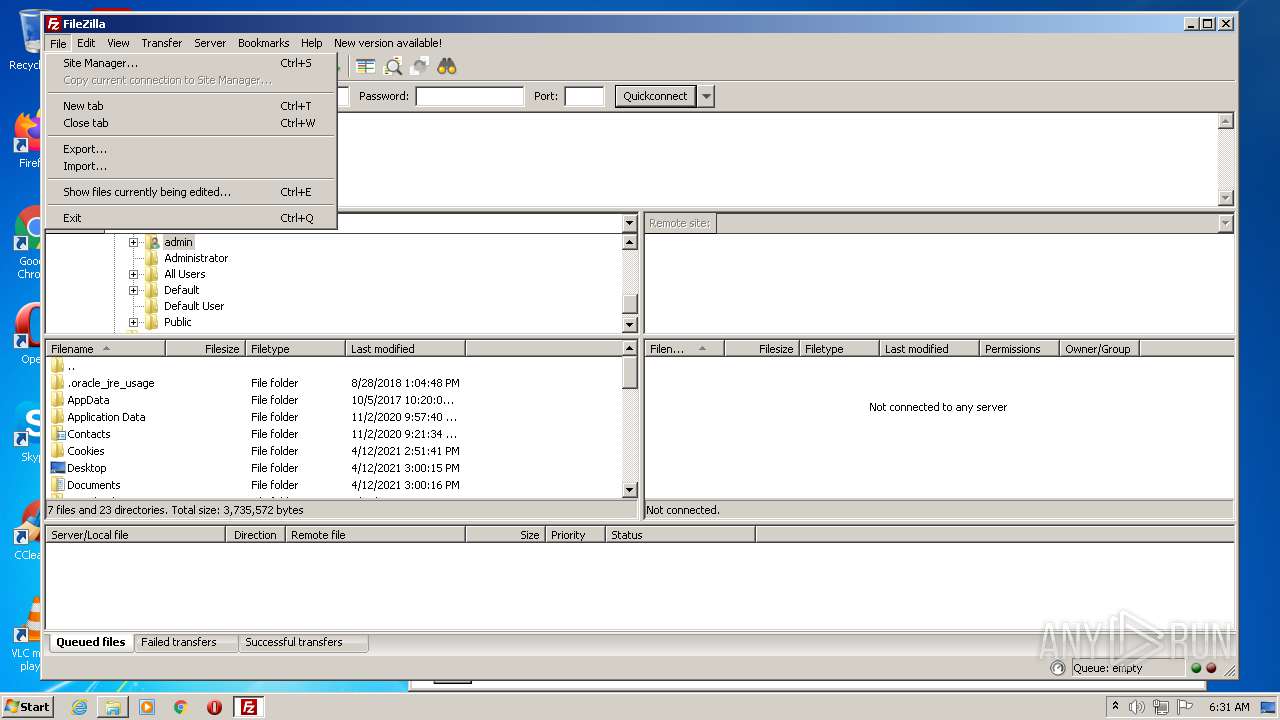Select the .oracle_jre_usage folder row

pyautogui.click(x=255, y=383)
